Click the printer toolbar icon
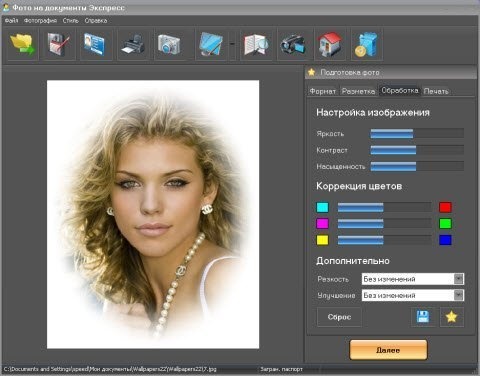480x376 pixels. [133, 44]
